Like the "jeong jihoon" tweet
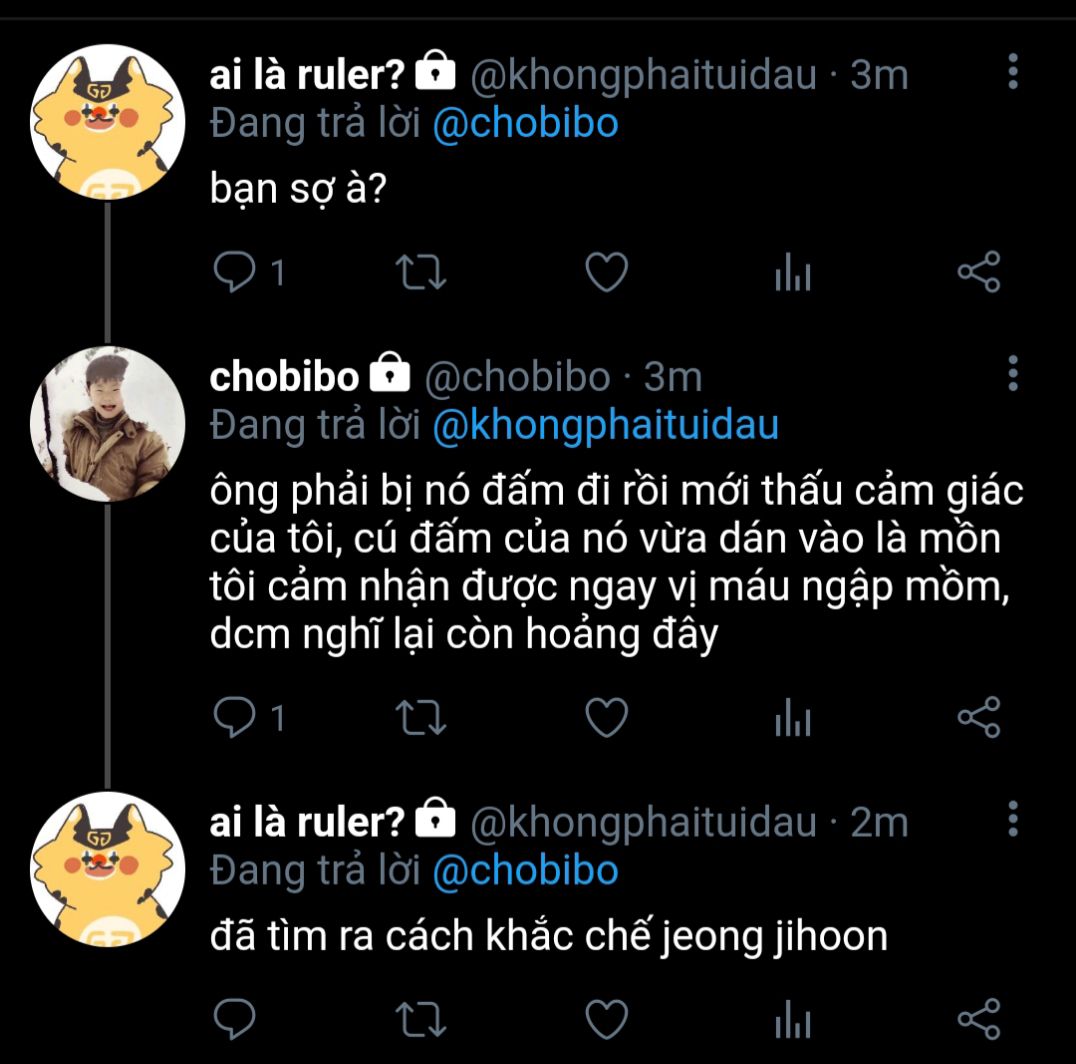The width and height of the screenshot is (1076, 1064). tap(606, 1019)
